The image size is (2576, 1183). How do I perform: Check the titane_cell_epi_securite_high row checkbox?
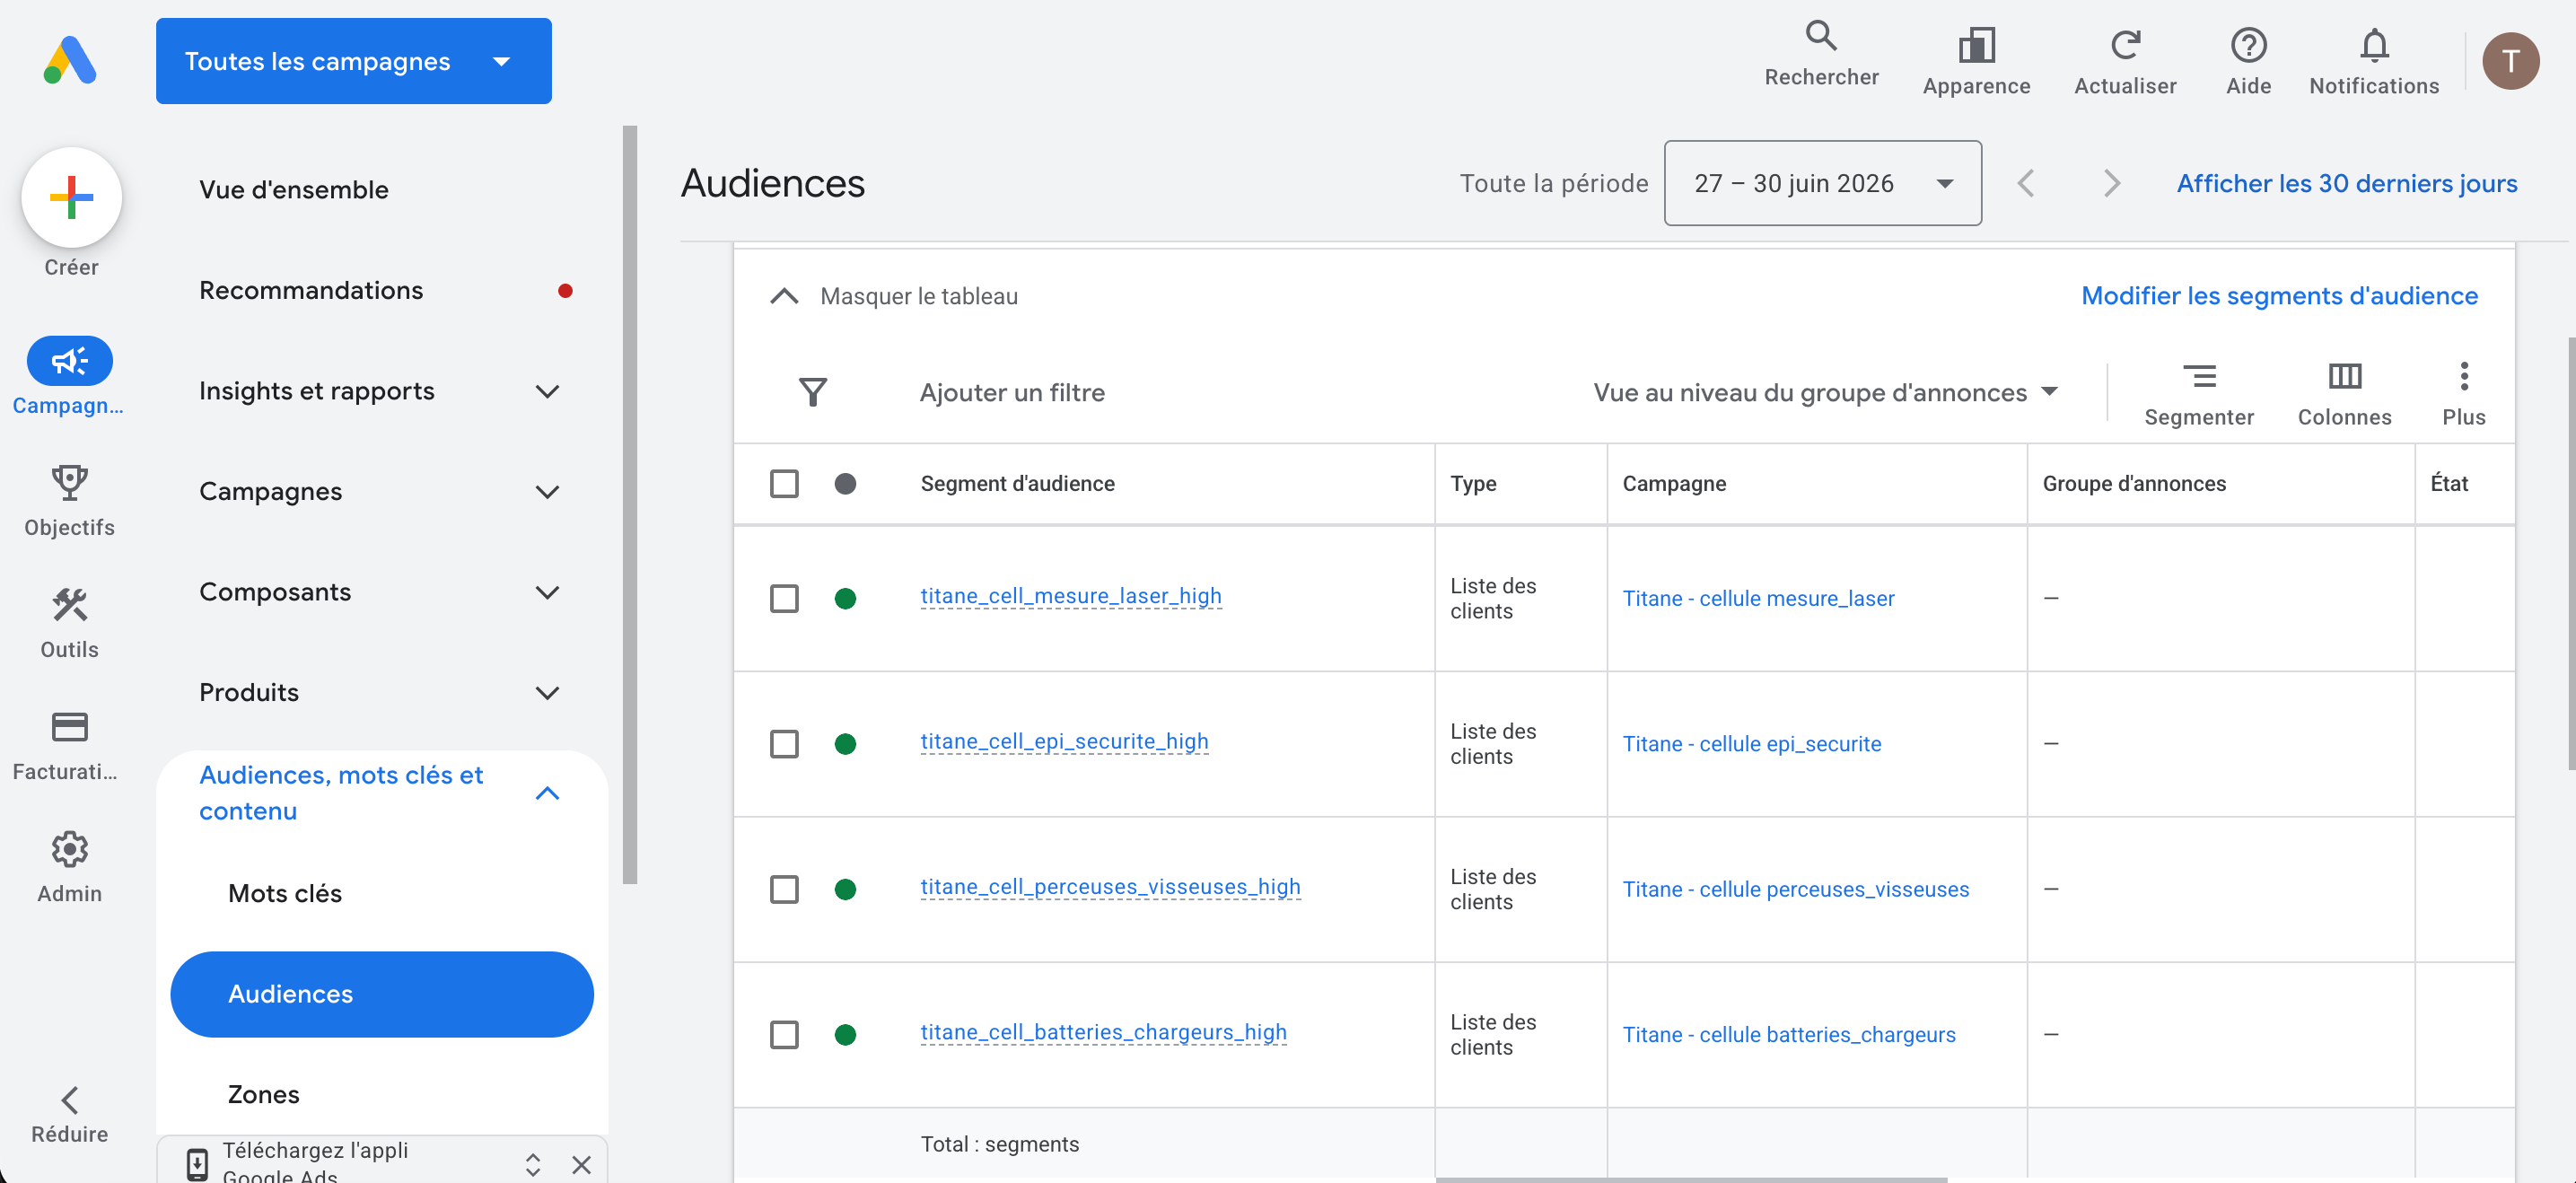784,744
